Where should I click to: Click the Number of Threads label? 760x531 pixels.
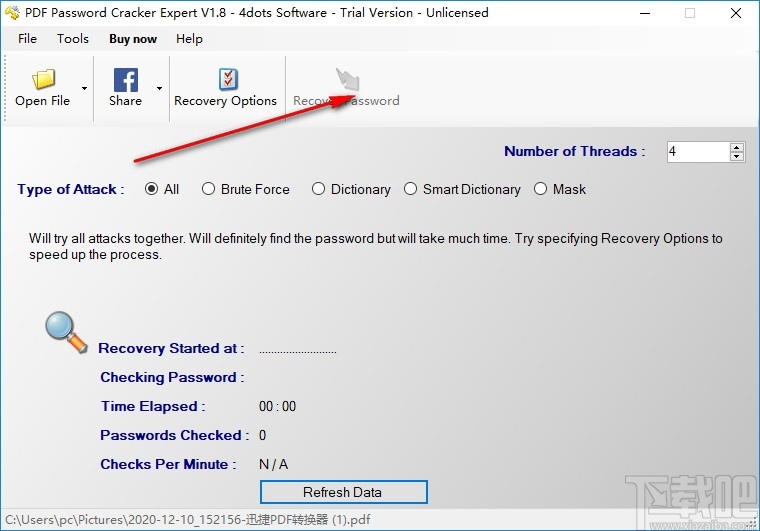point(575,151)
